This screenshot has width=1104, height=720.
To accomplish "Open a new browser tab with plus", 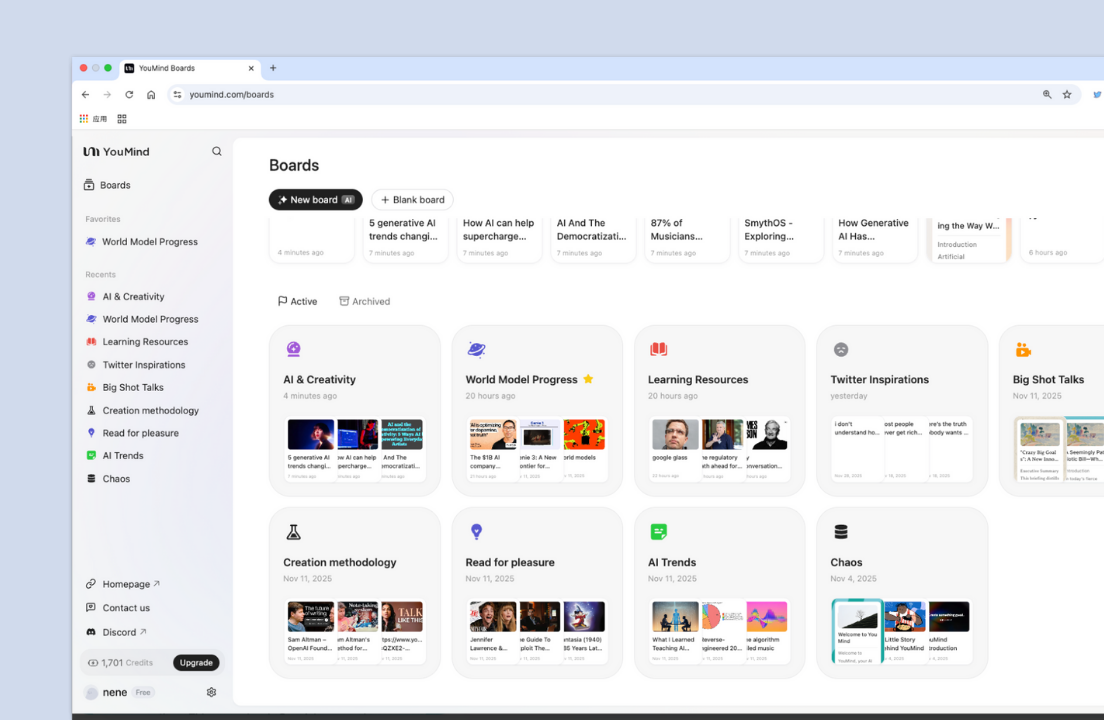I will click(x=273, y=68).
